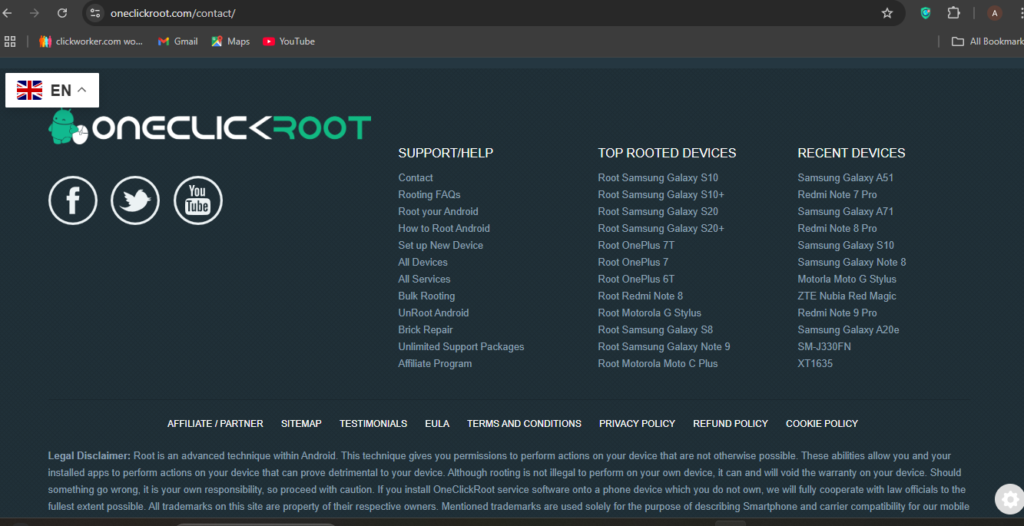Open Samsung Galaxy A20e recent device

coord(848,330)
